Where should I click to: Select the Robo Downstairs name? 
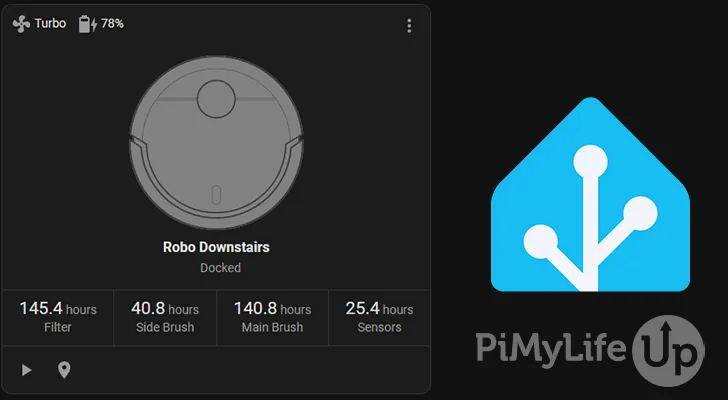tap(216, 246)
